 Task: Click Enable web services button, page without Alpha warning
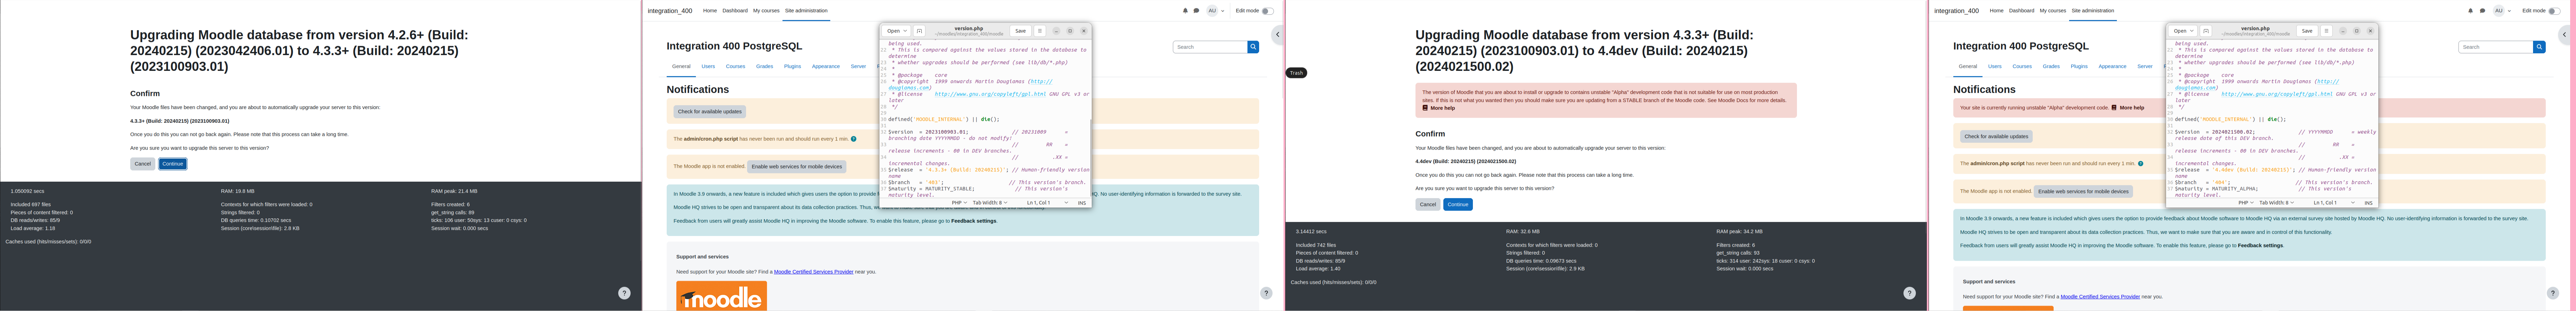797,166
